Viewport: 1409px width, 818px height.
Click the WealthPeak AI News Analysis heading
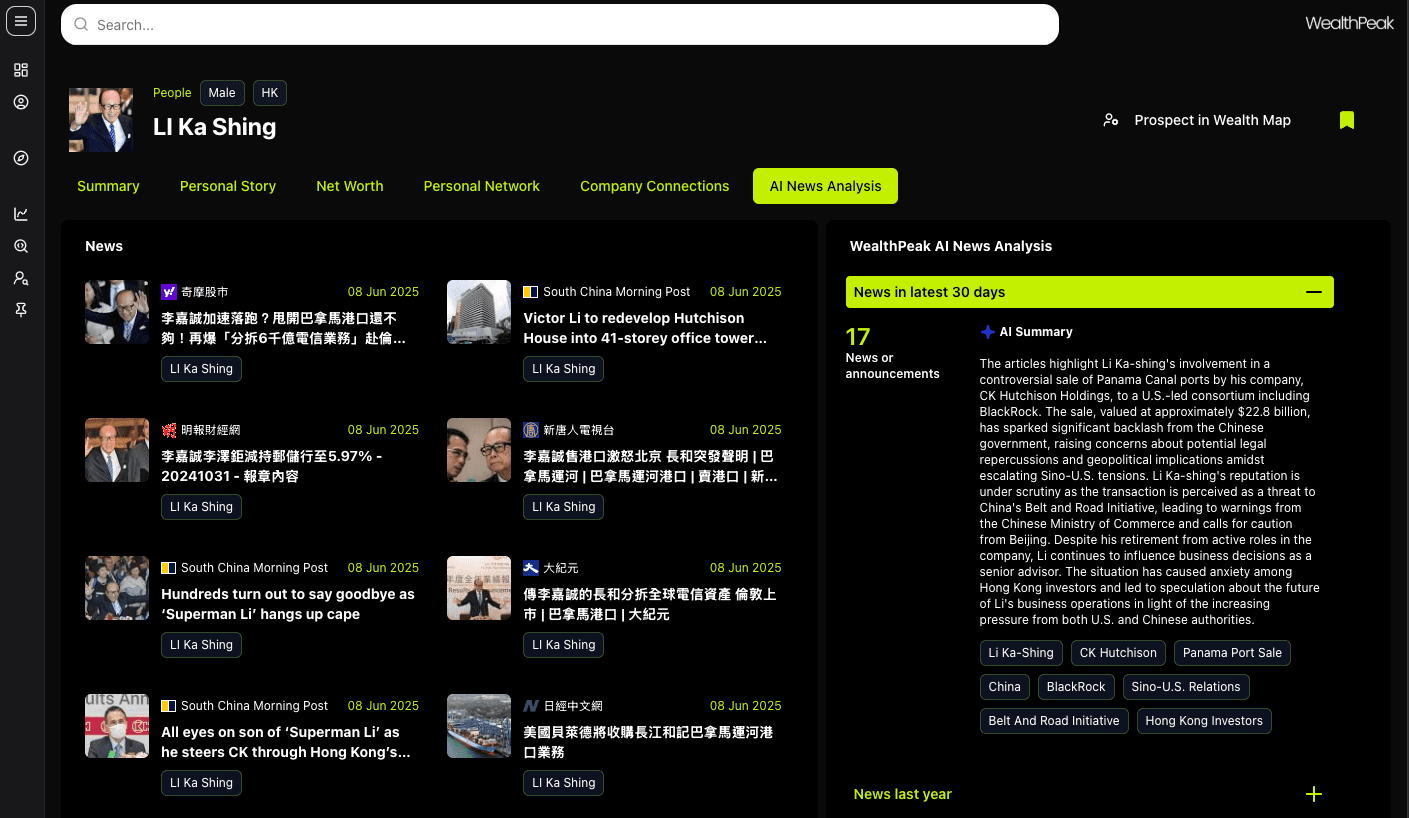pyautogui.click(x=951, y=246)
